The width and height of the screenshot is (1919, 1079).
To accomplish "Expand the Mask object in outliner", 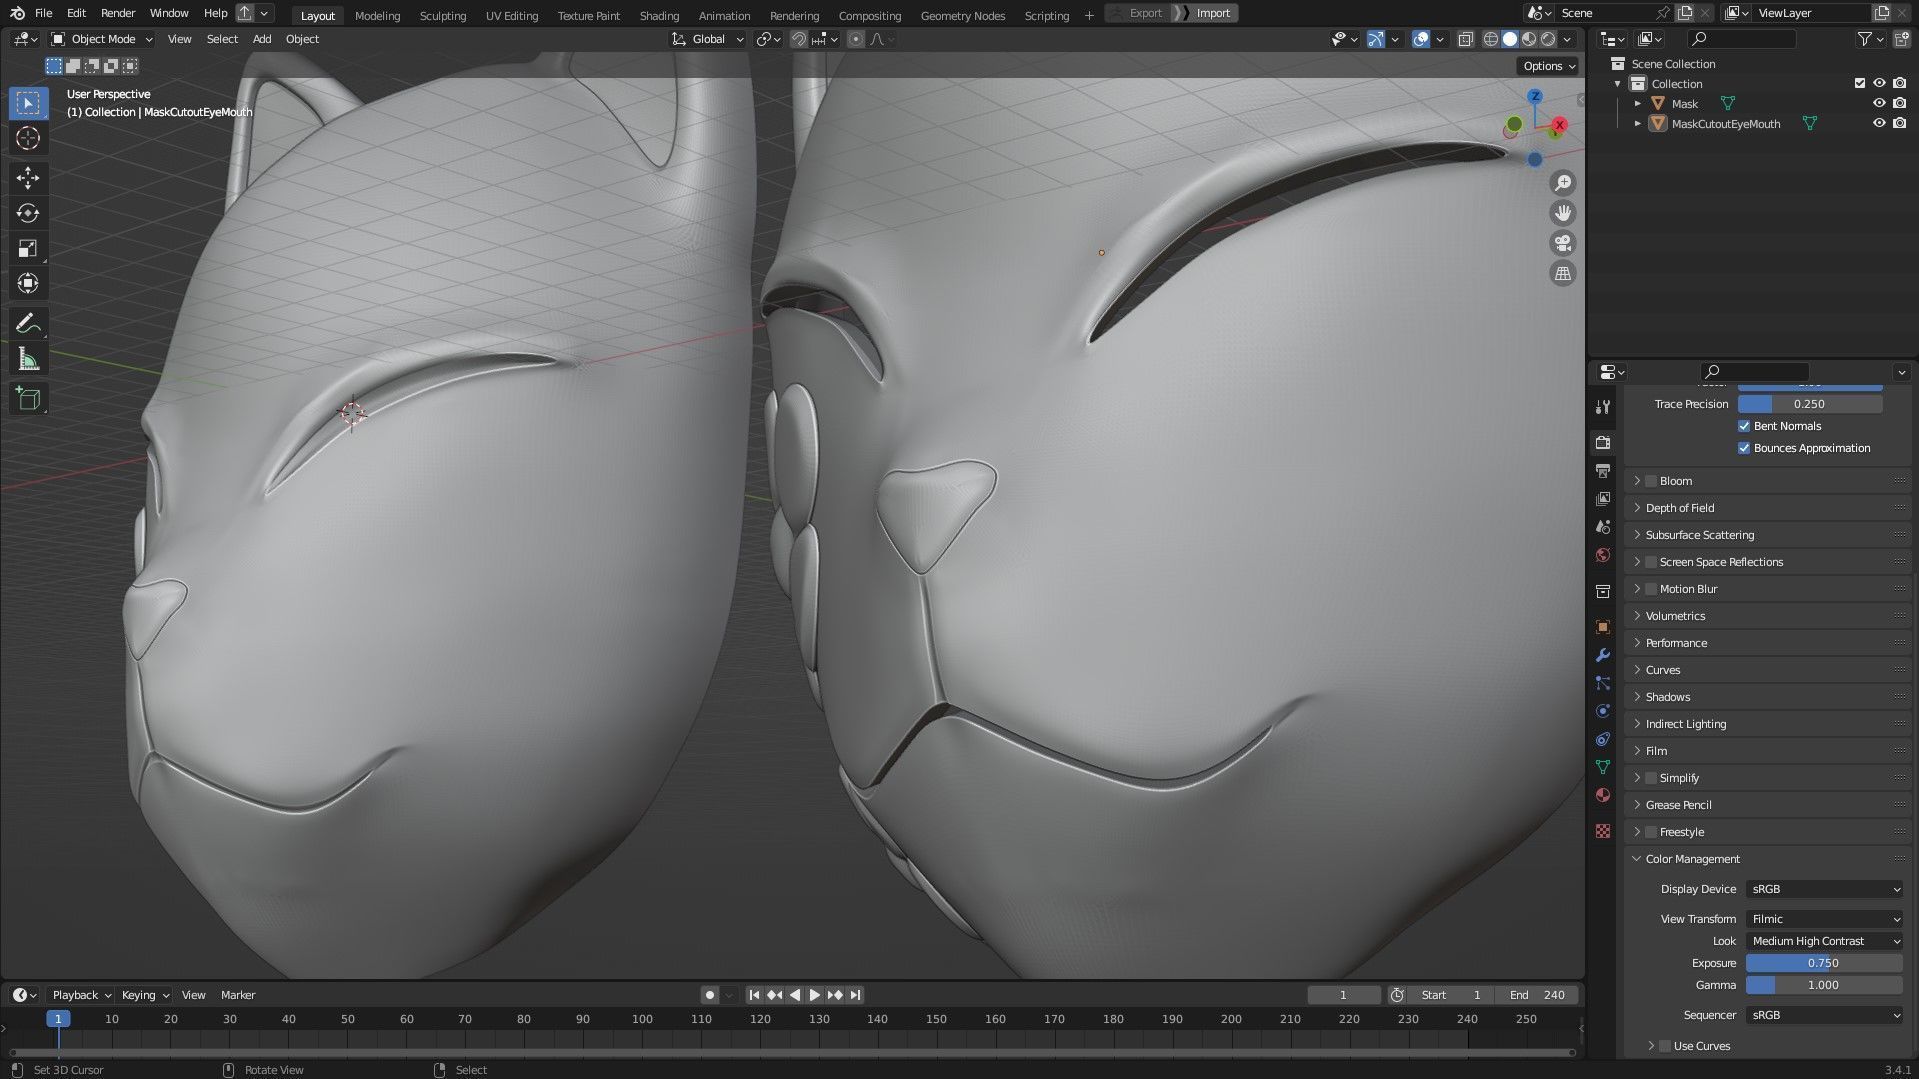I will click(x=1637, y=103).
